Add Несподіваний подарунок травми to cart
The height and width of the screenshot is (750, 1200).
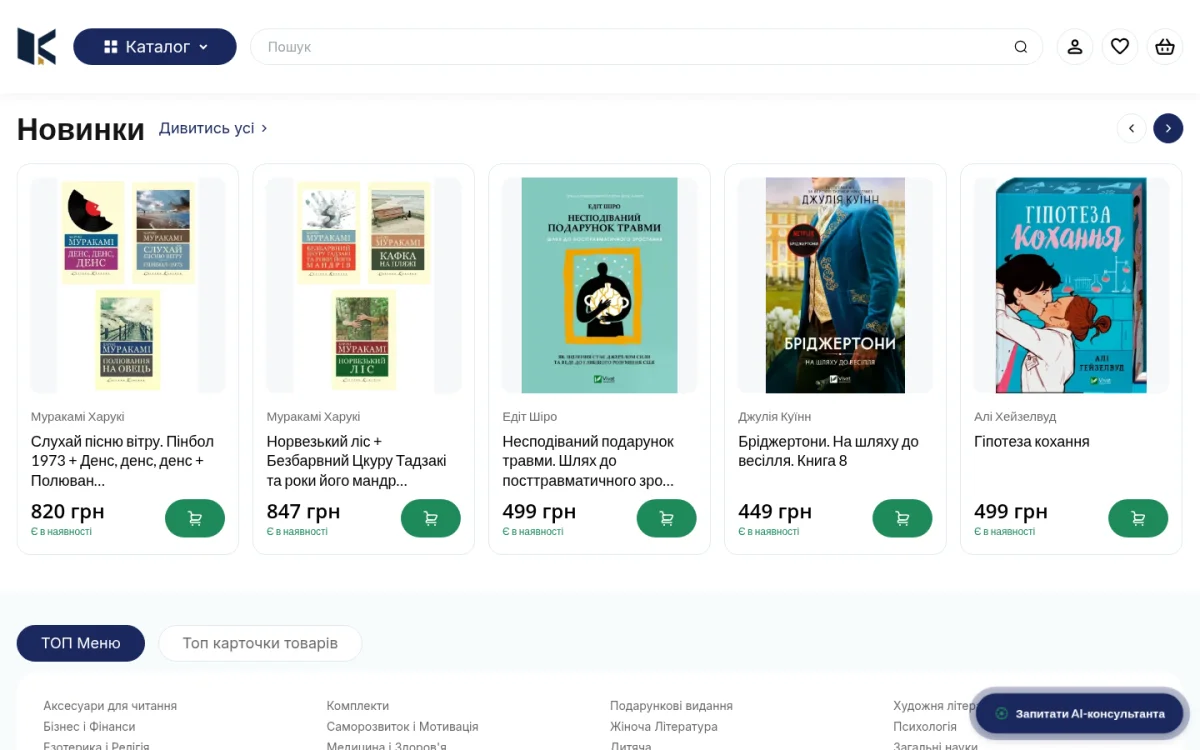[x=667, y=518]
